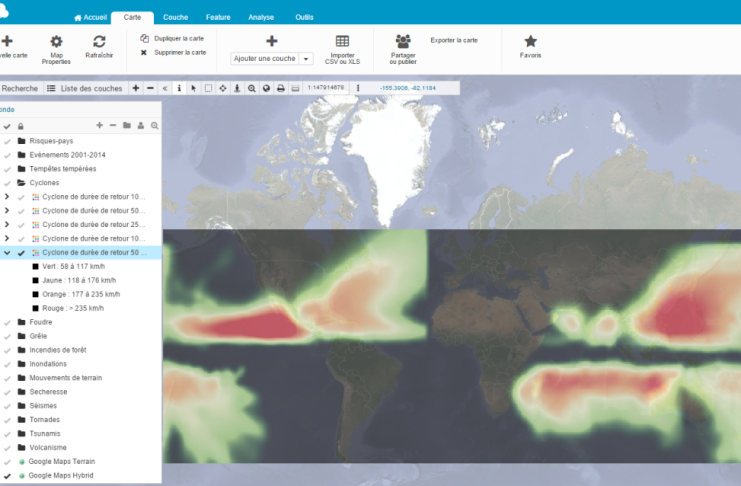Click the Rafraîchir refresh icon
Screen dimensions: 741x486
(99, 41)
